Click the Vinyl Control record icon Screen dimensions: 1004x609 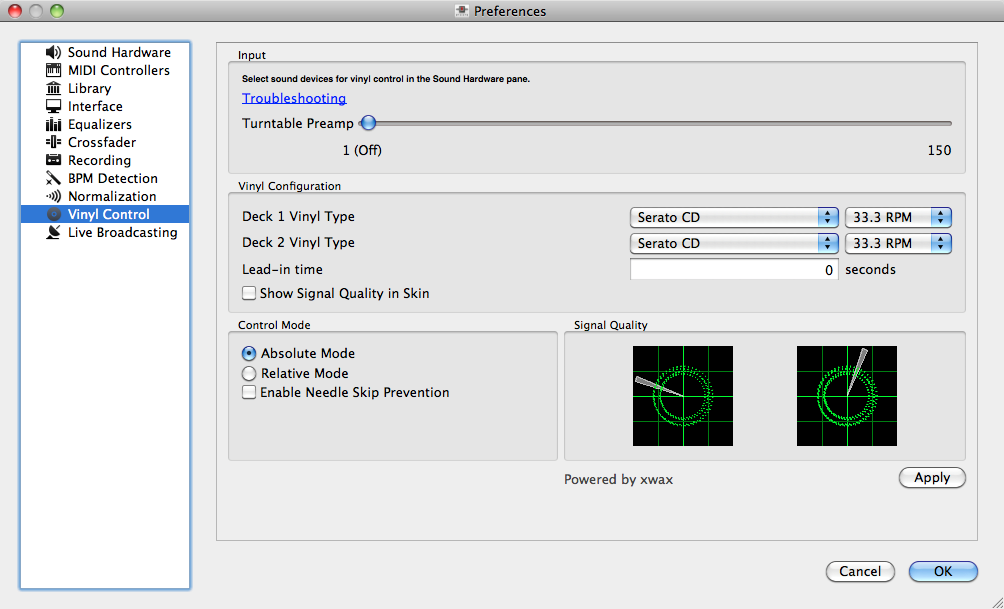(x=54, y=215)
